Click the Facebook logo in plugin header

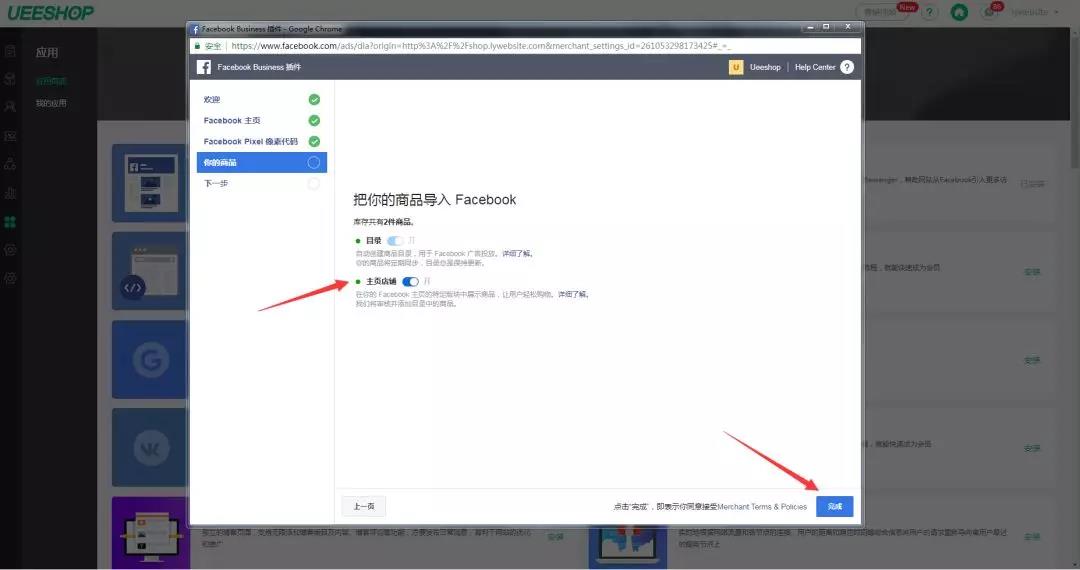point(204,67)
